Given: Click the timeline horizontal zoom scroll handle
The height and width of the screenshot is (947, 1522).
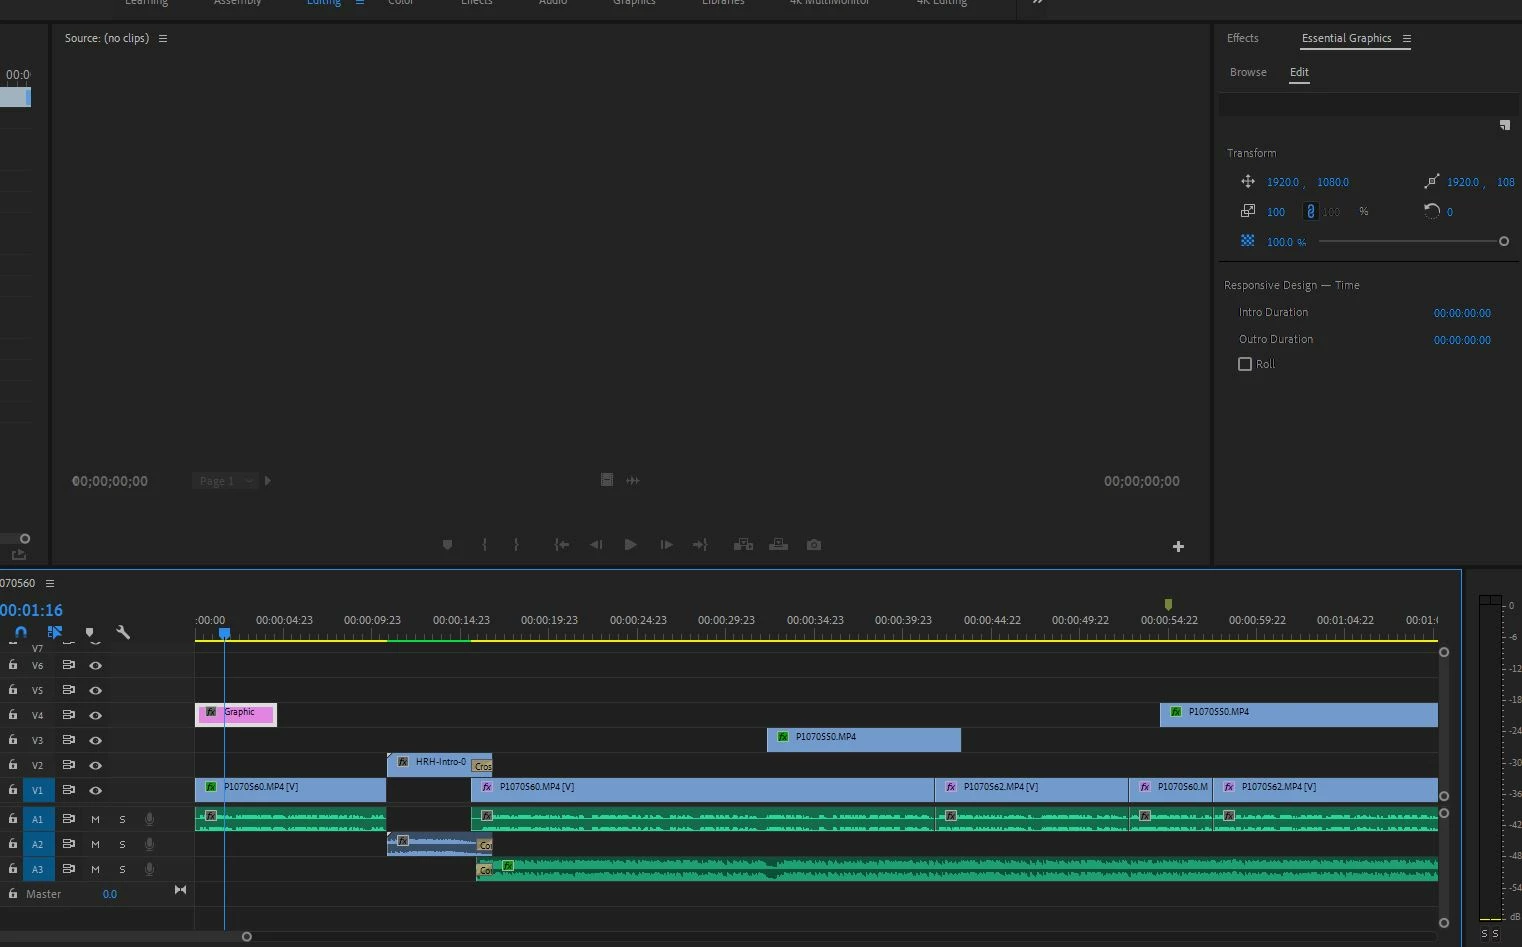Looking at the screenshot, I should pos(246,937).
